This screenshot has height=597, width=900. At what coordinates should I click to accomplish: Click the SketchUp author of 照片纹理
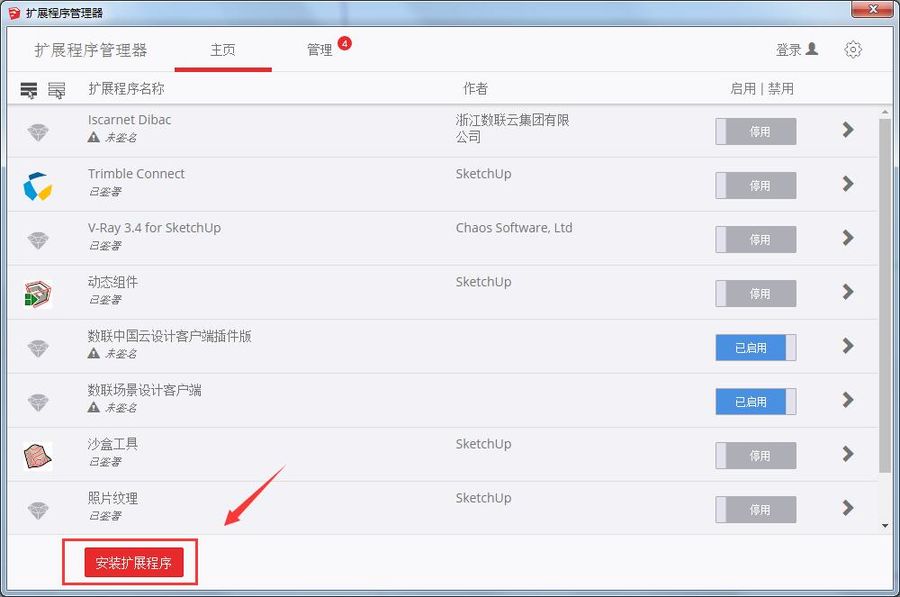(483, 498)
